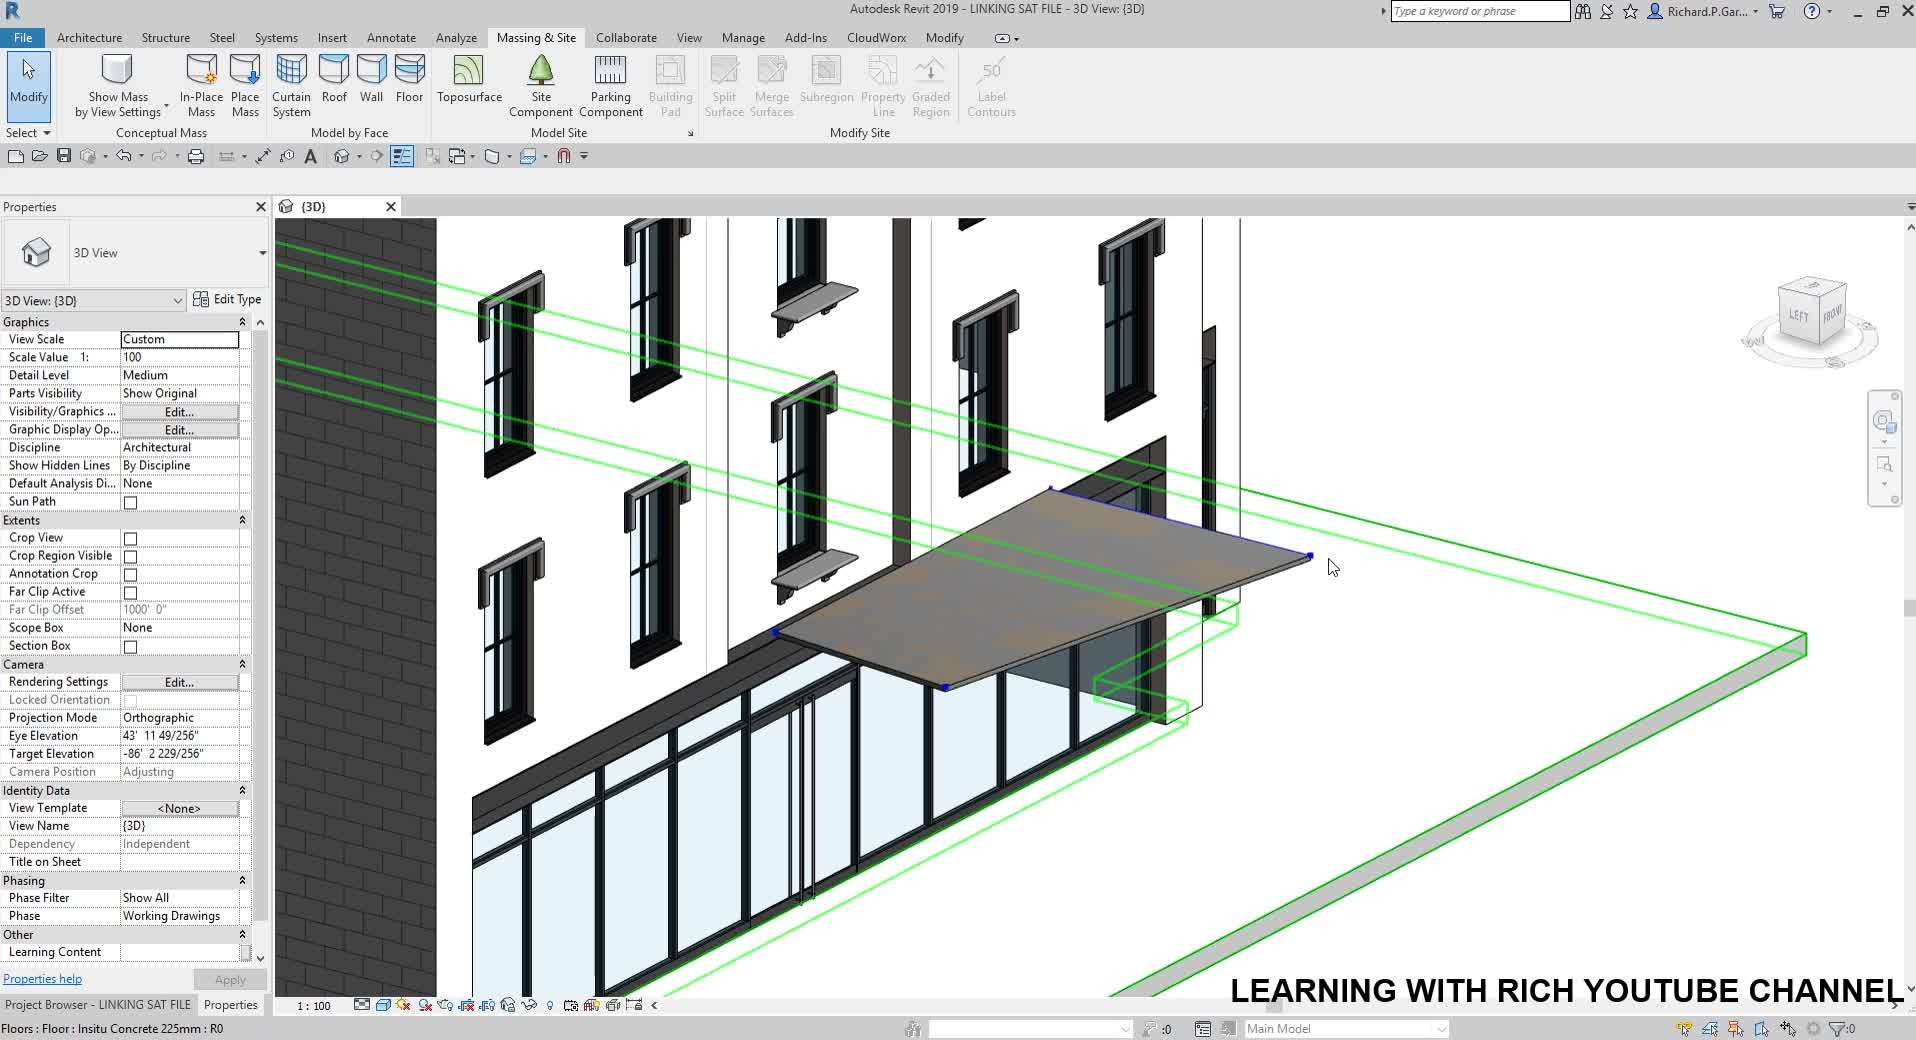Select the Floor by face tool
Screen dimensions: 1916x1040
pos(409,80)
